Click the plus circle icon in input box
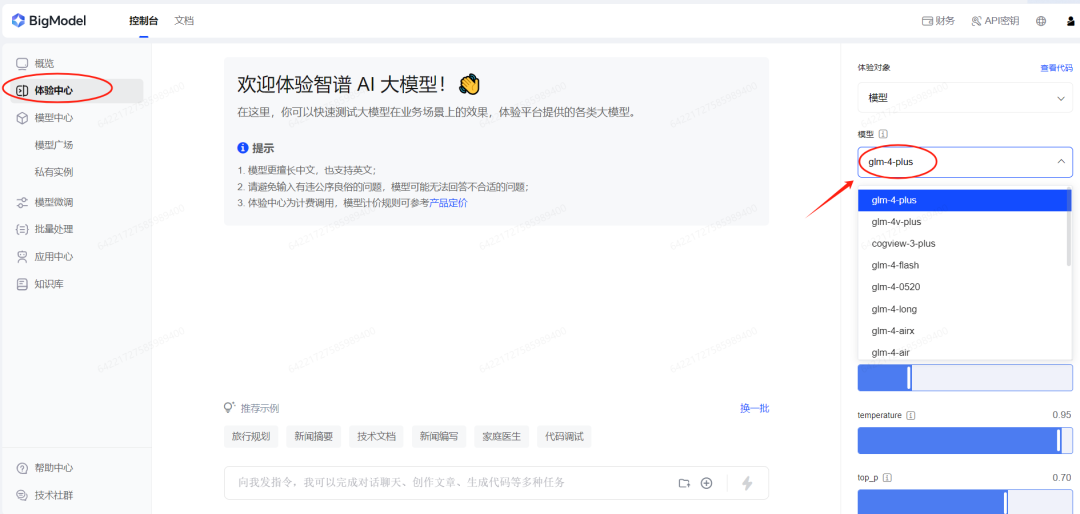 (706, 483)
